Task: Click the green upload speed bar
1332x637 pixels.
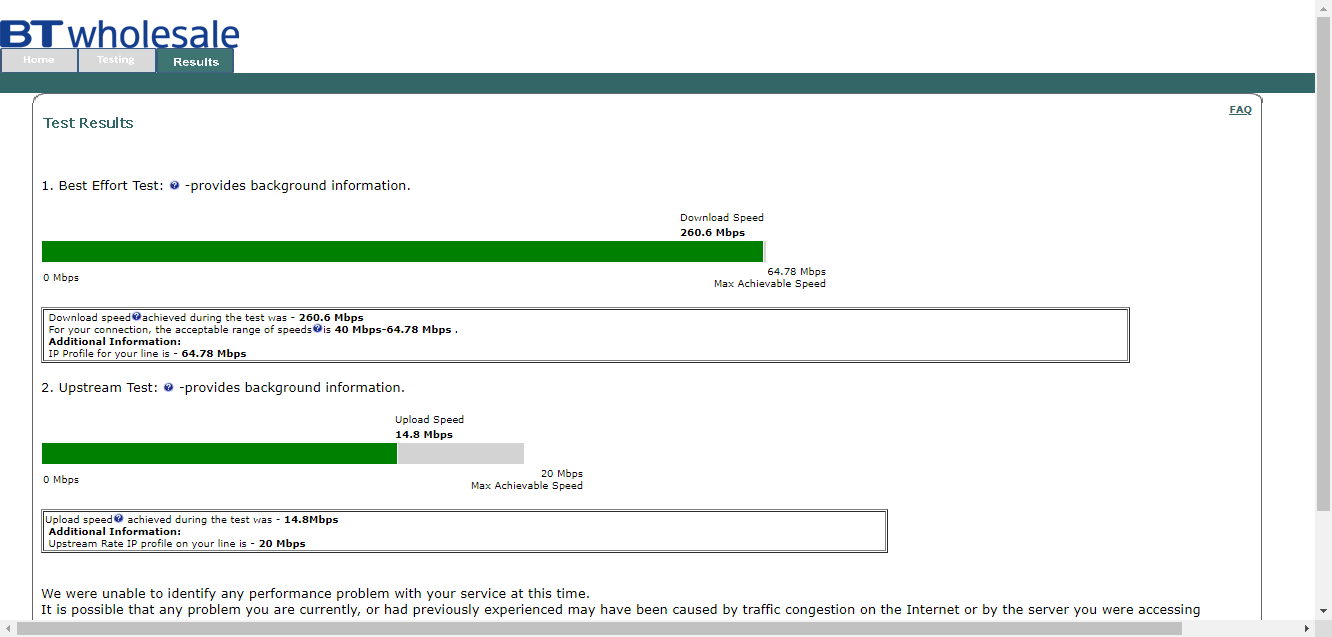Action: click(219, 454)
